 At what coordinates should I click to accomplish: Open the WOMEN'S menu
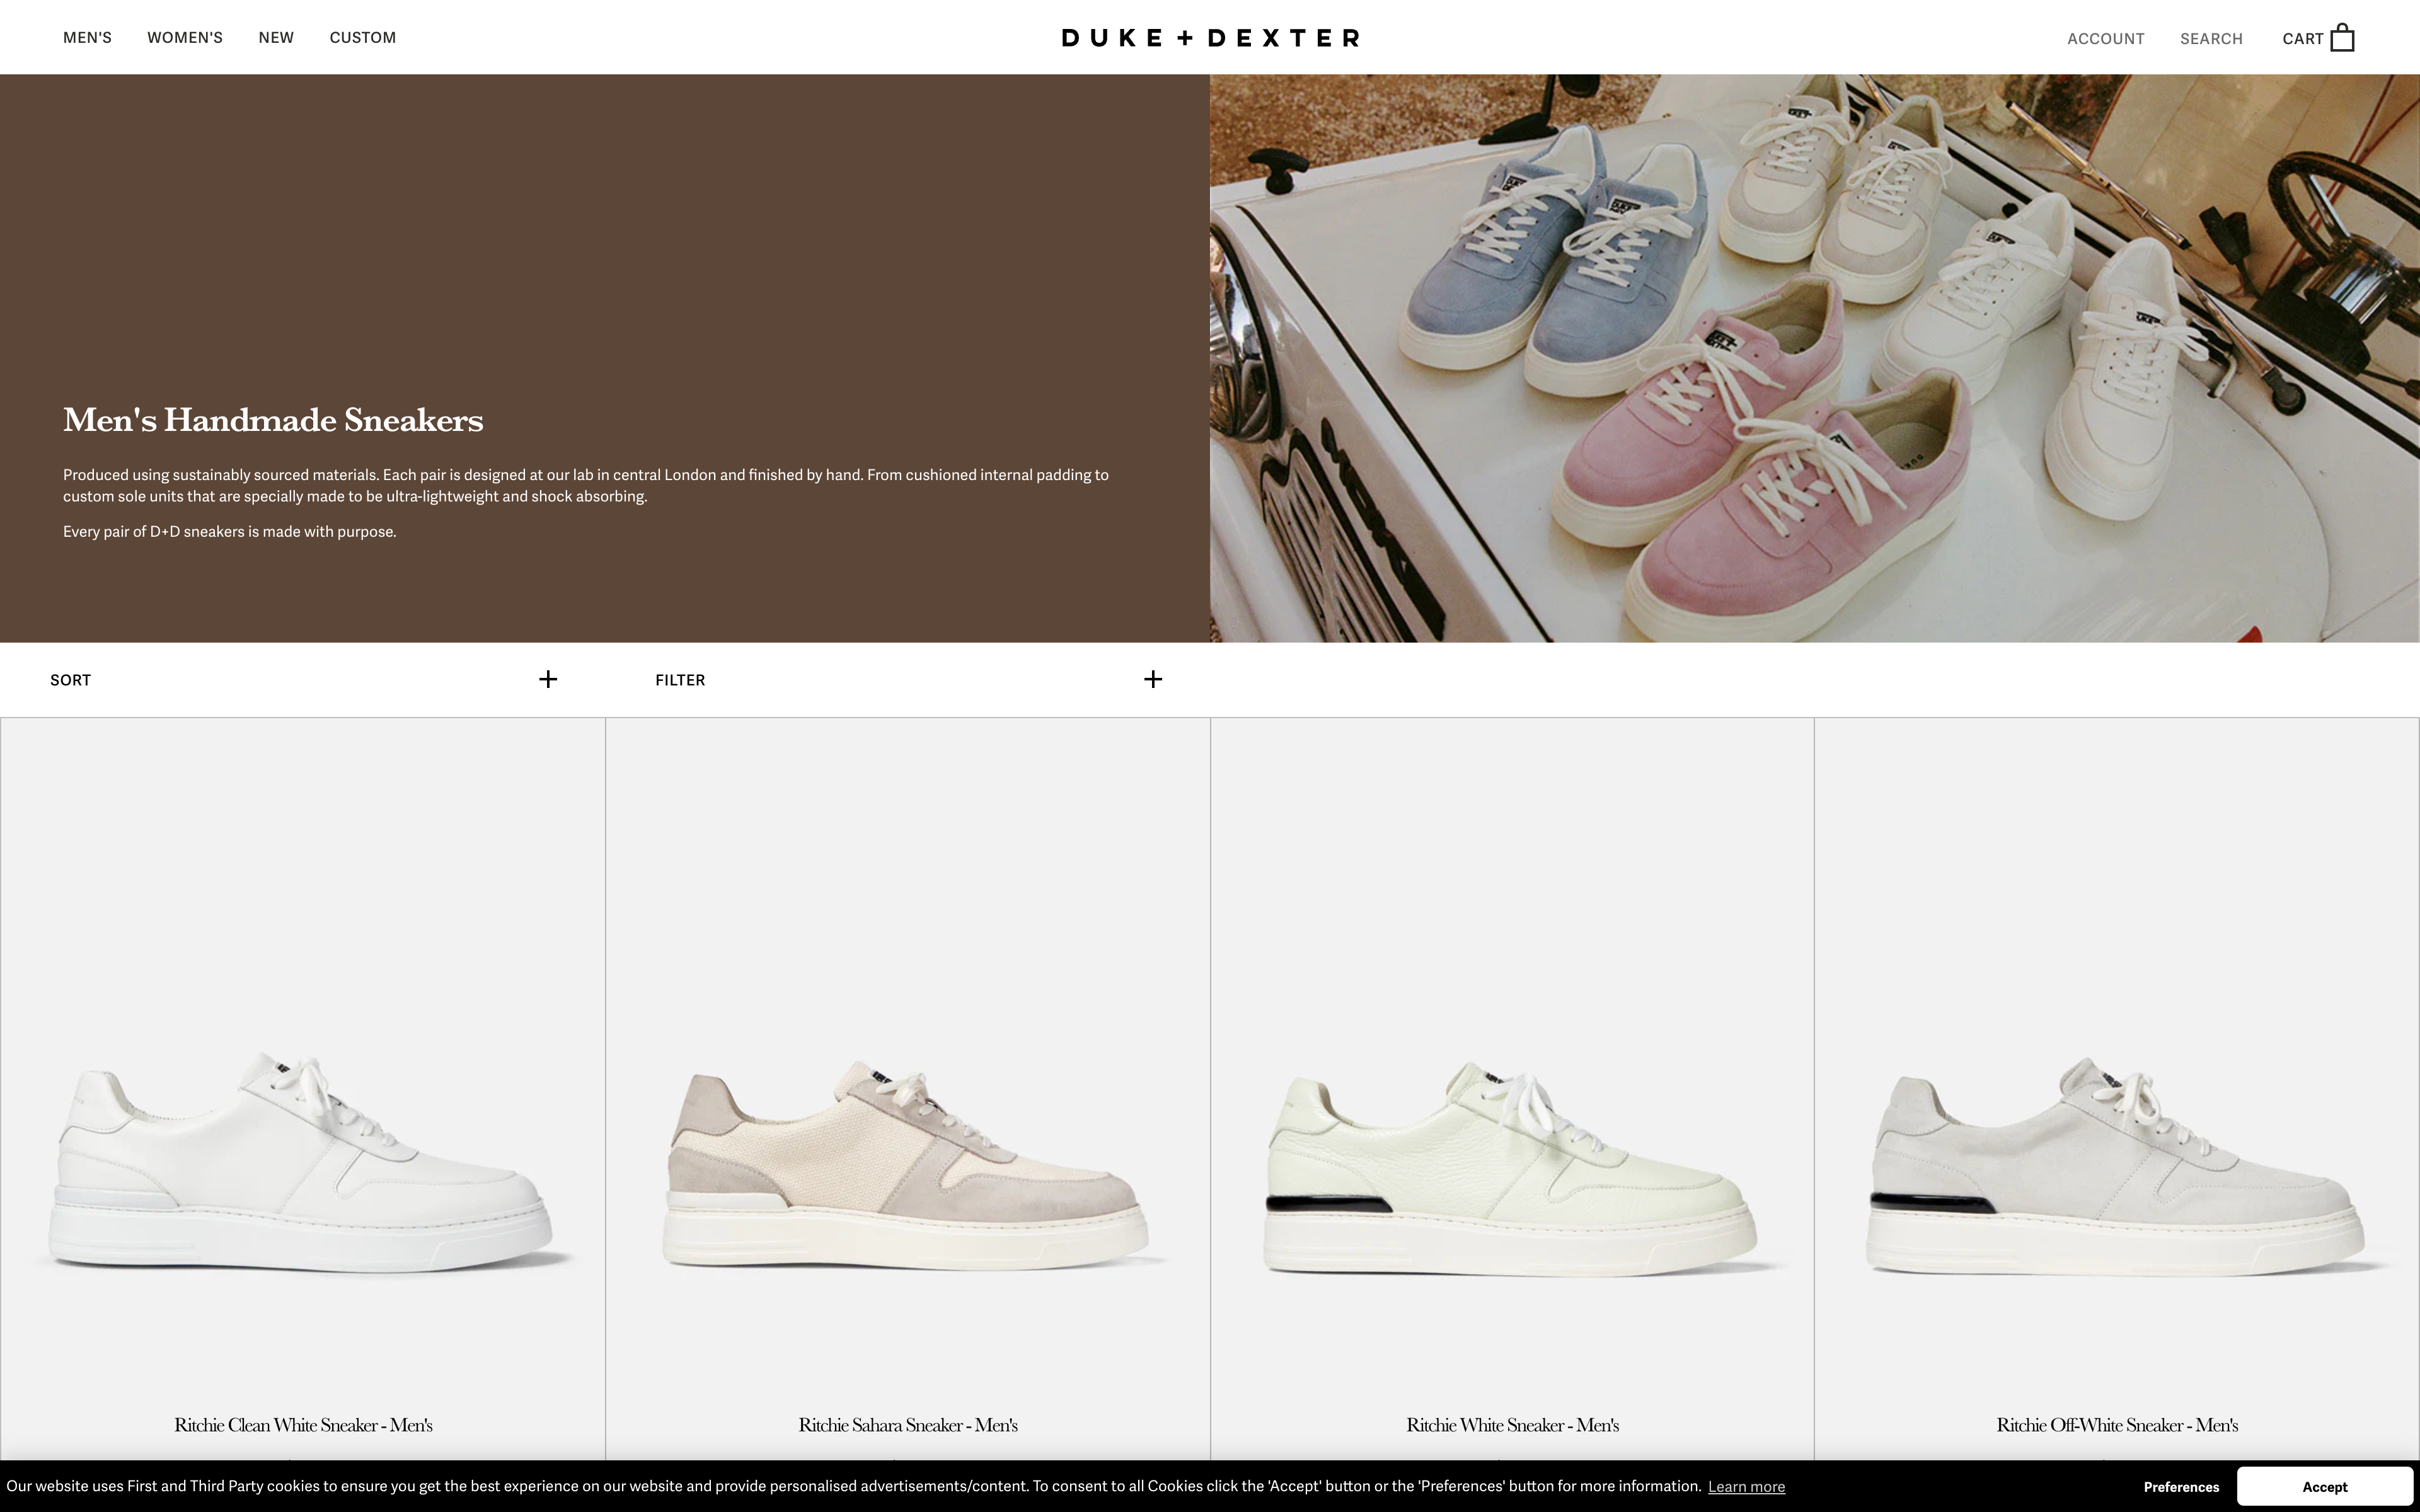tap(185, 38)
